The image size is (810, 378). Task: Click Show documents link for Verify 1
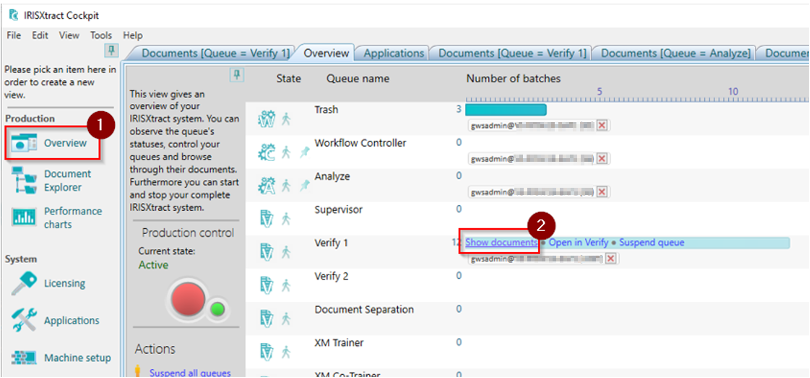(501, 242)
